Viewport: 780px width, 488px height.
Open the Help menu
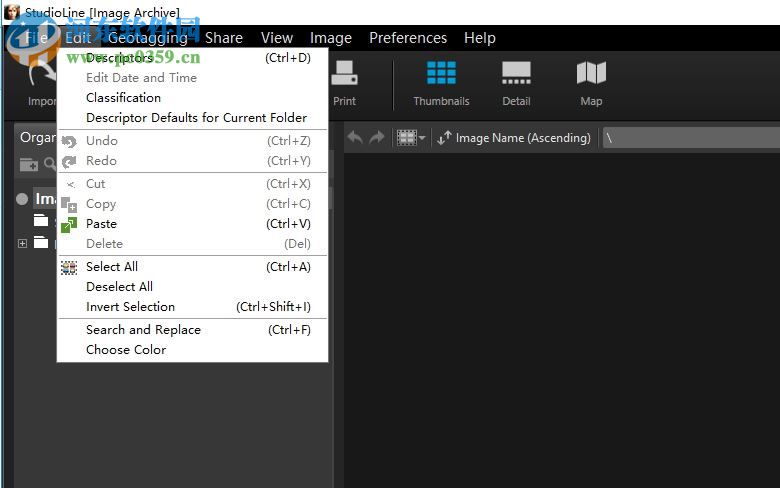[x=480, y=38]
